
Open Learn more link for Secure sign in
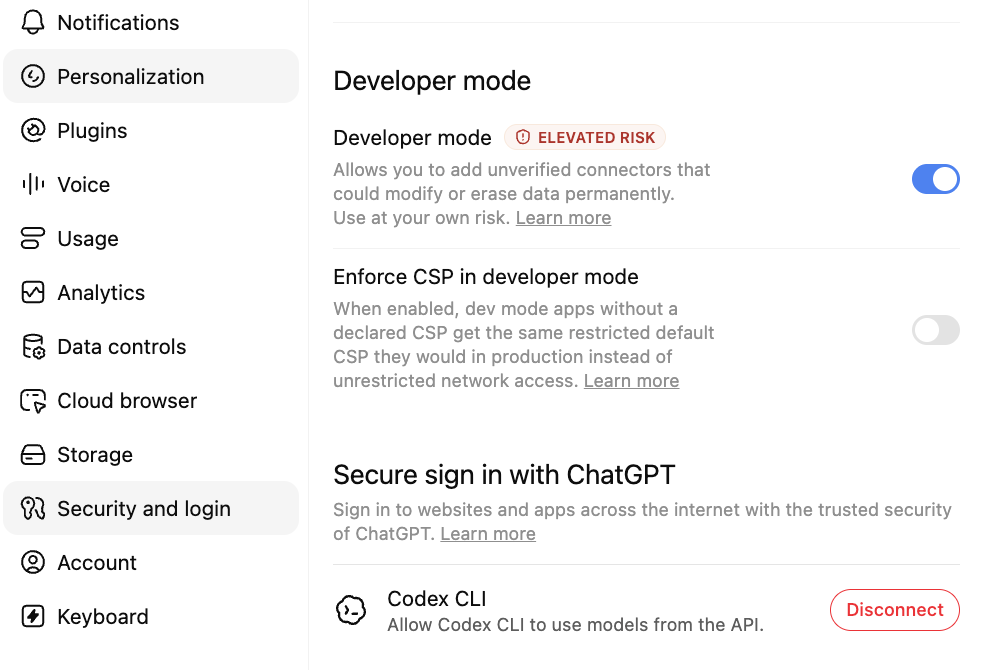click(488, 533)
